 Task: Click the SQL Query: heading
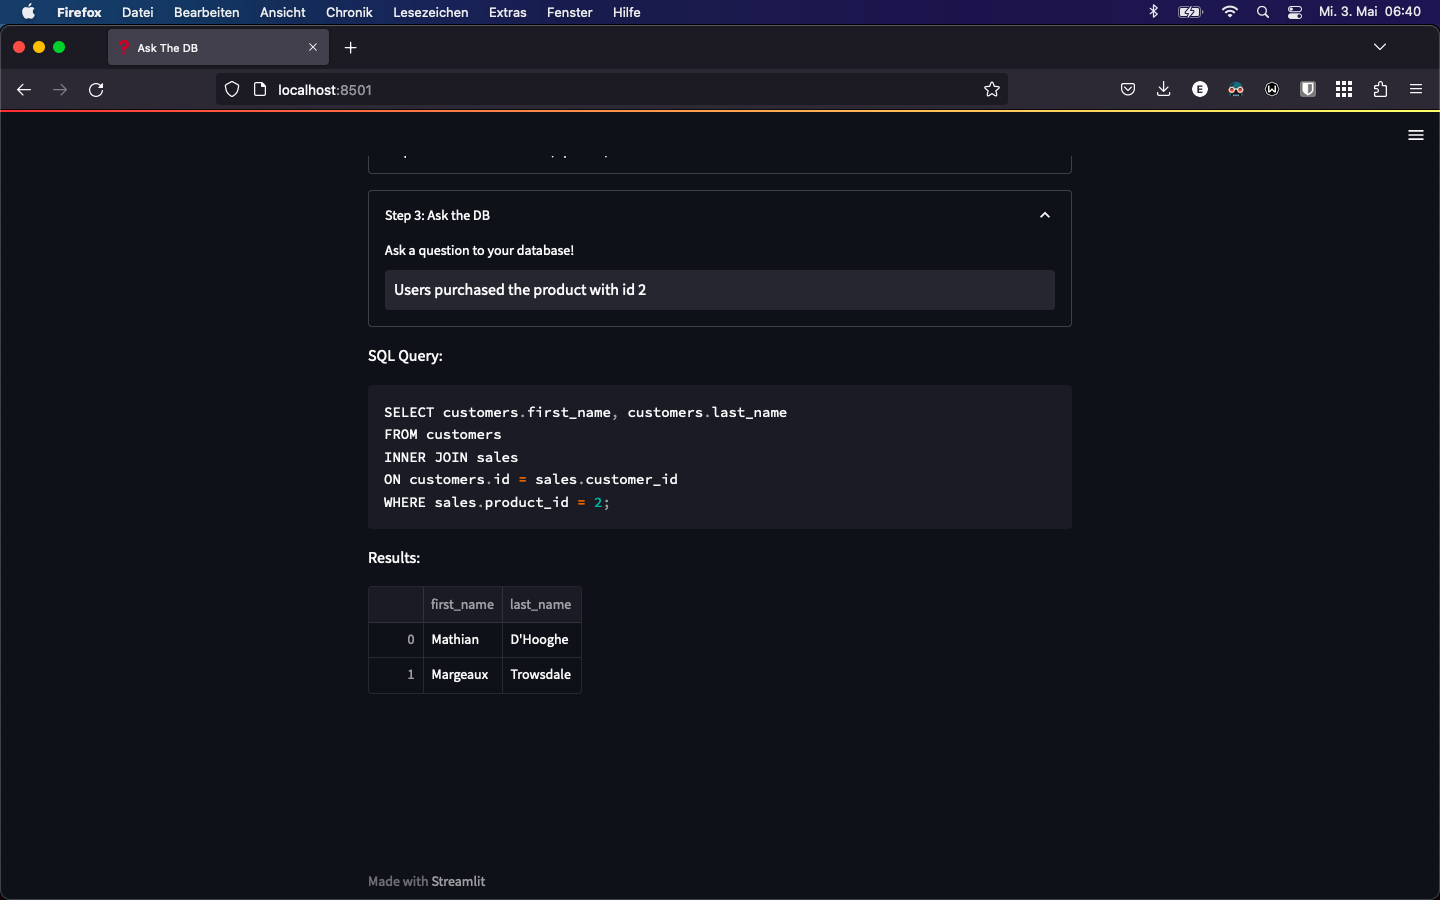(x=405, y=356)
